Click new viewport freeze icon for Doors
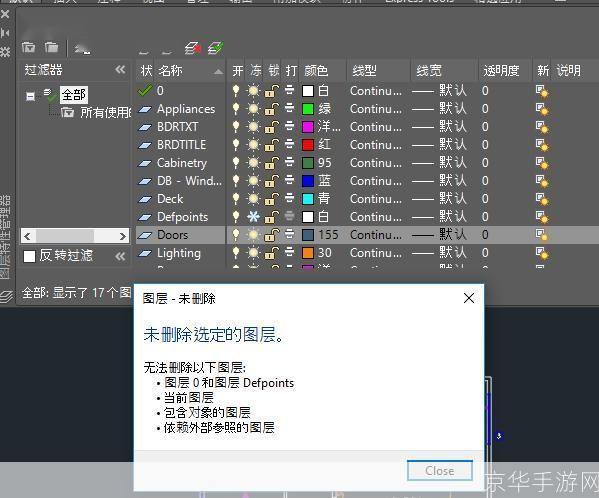 pos(542,235)
